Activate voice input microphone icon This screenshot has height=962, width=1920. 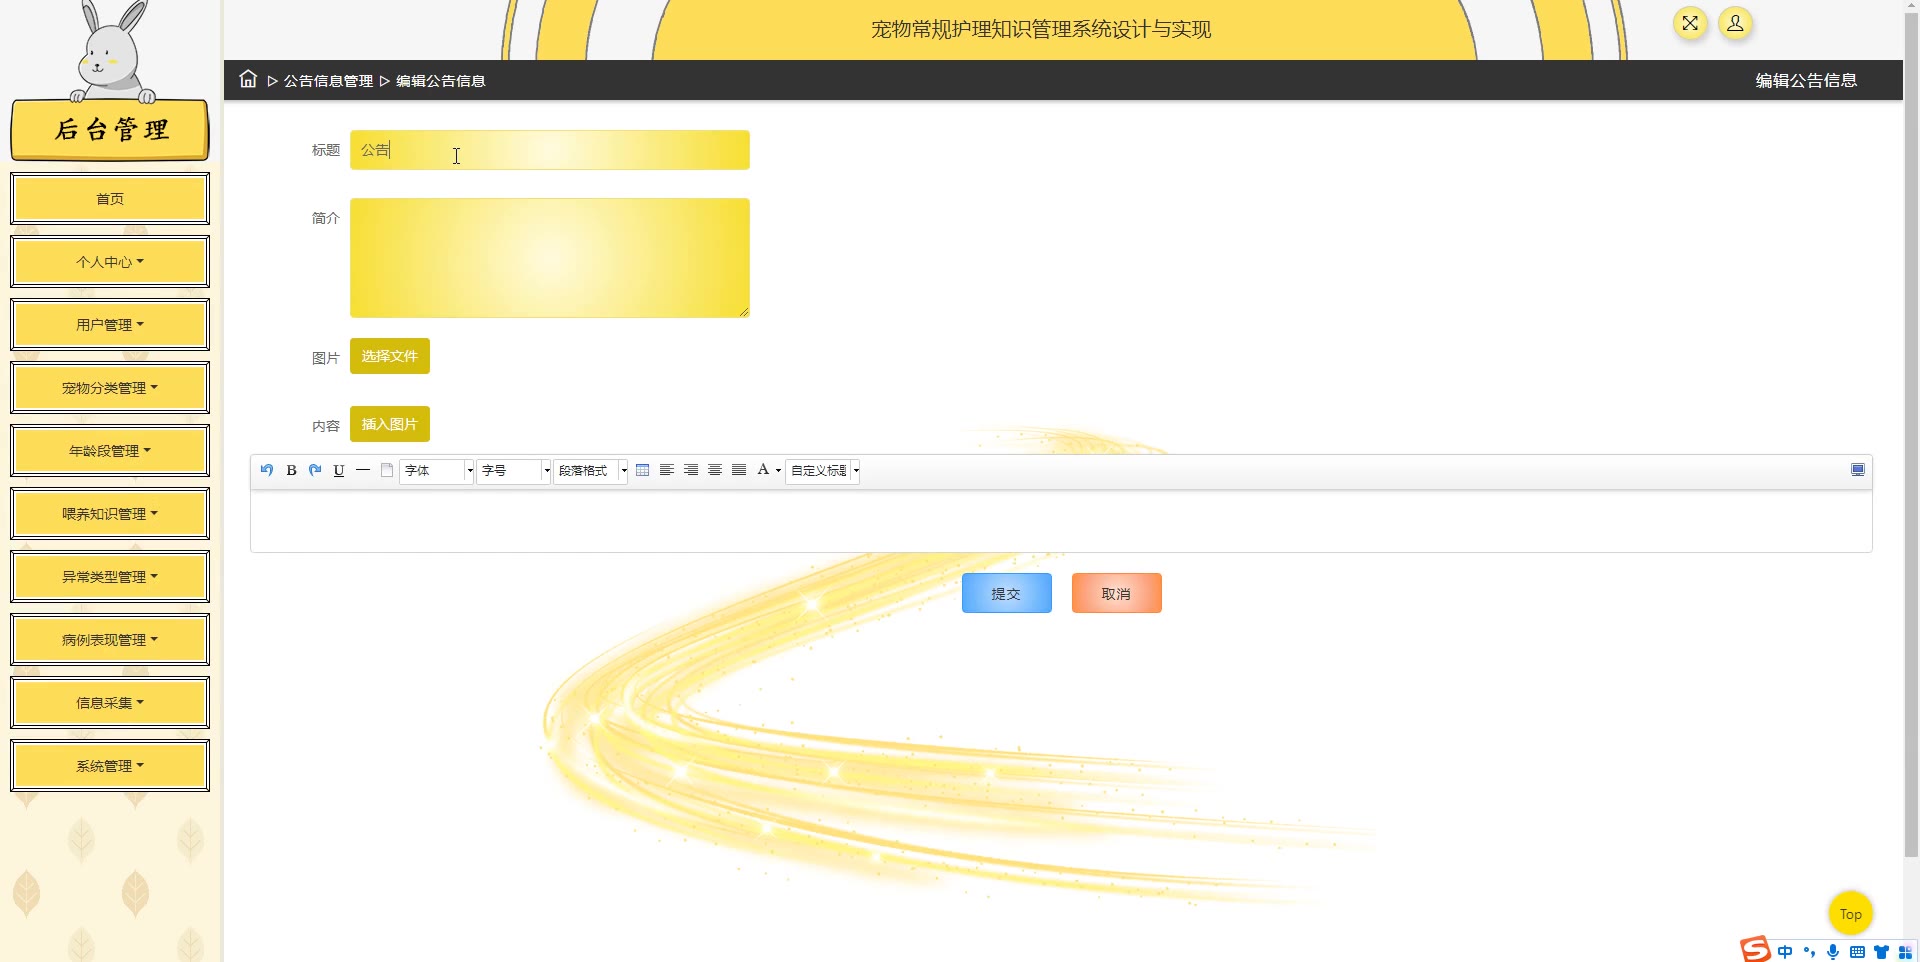point(1833,952)
